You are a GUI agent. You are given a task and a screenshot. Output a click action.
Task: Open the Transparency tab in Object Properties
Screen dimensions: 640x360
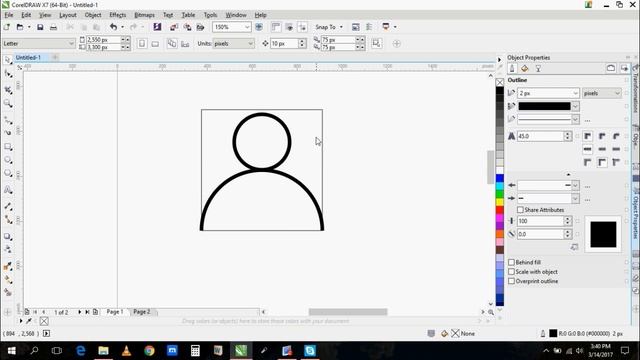click(x=538, y=69)
